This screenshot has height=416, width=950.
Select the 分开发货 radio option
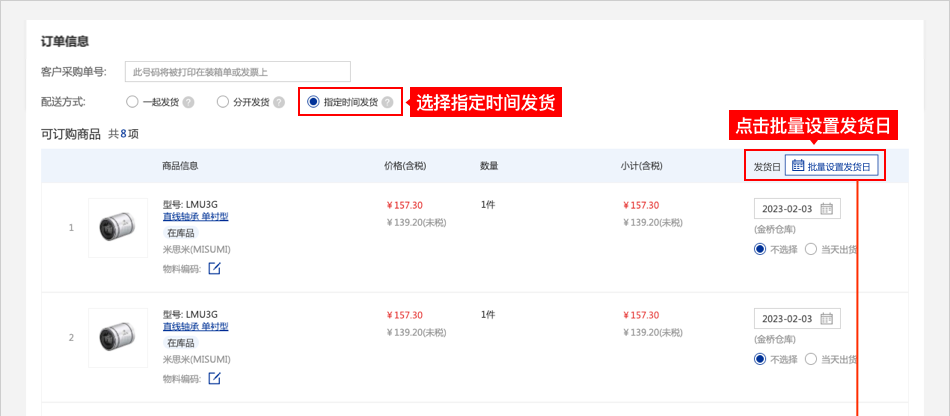223,102
